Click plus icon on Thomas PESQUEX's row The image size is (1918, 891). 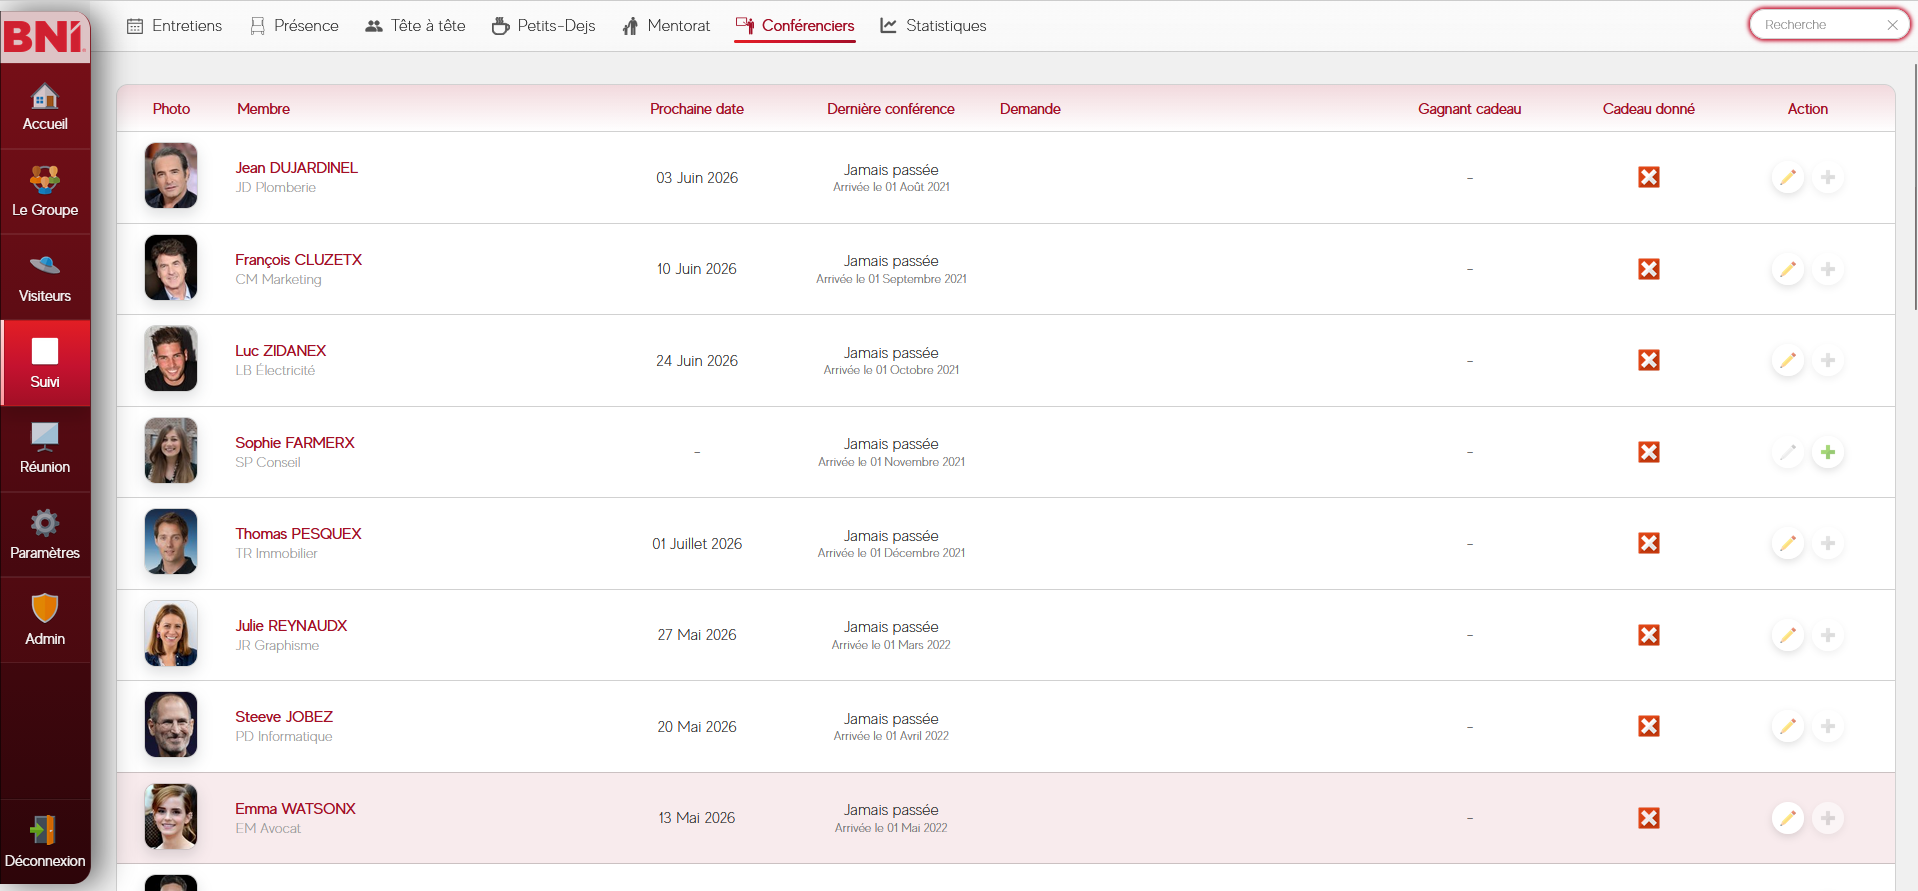[x=1828, y=544]
